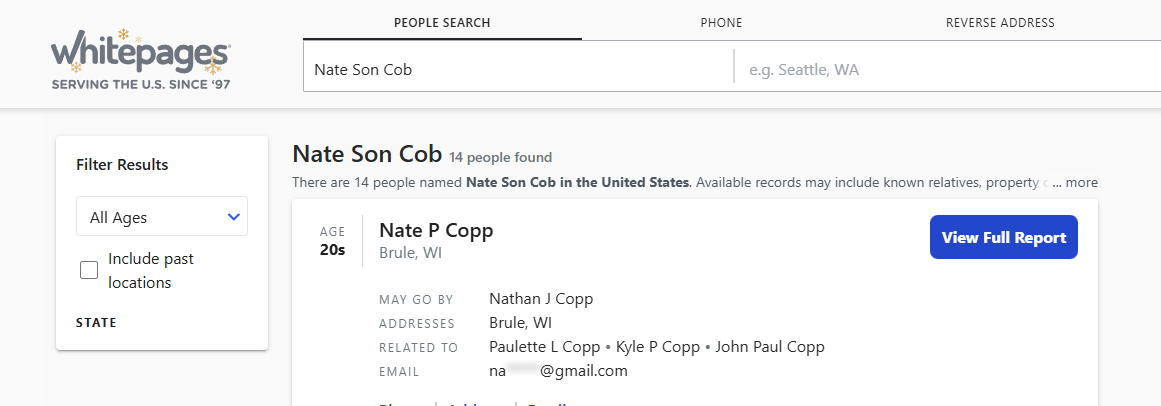The height and width of the screenshot is (406, 1161).
Task: Click the name field containing Nate Son Cob
Action: point(517,70)
